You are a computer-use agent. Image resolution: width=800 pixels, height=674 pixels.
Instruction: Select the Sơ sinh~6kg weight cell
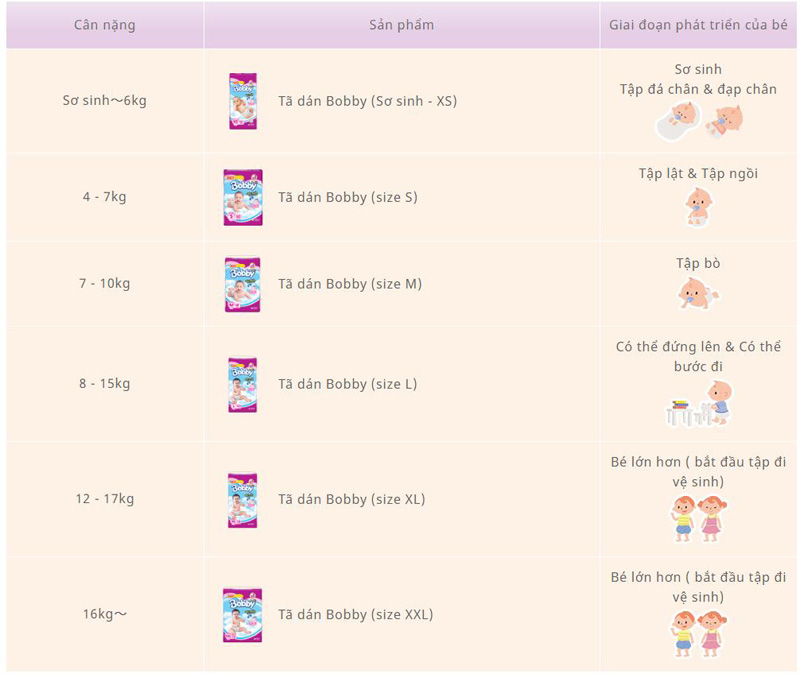click(x=105, y=101)
